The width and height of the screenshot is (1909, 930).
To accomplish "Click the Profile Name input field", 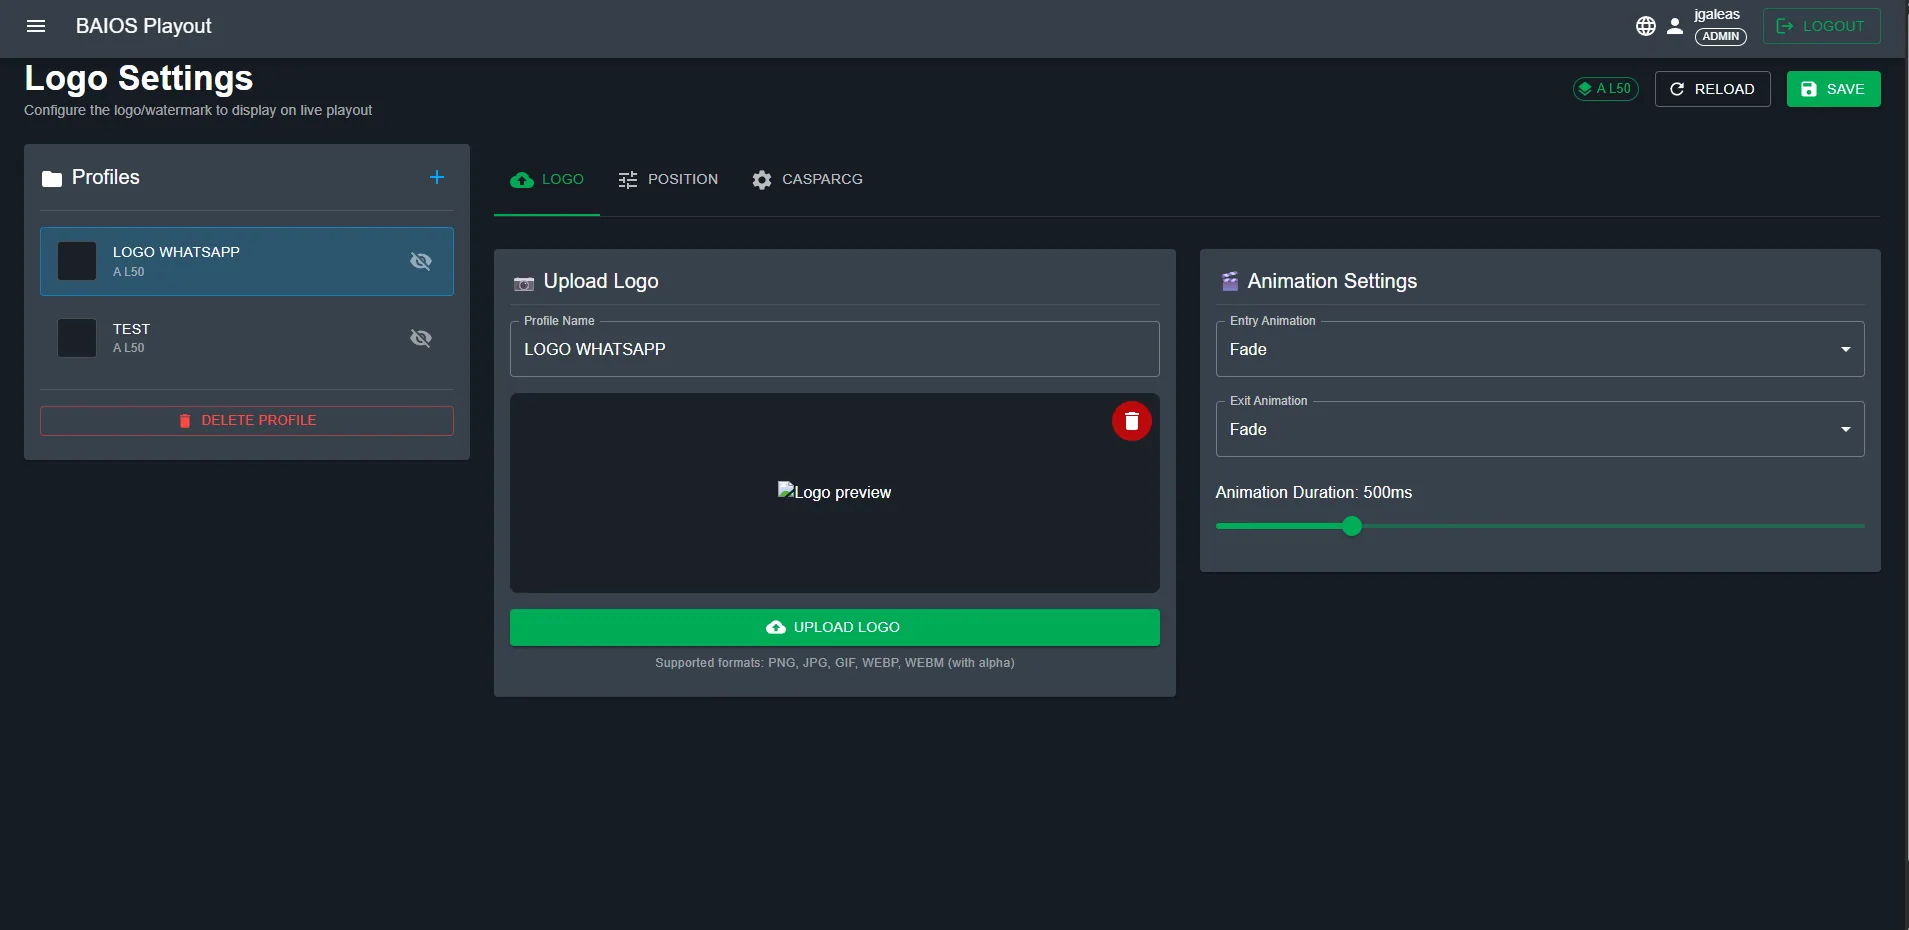I will coord(835,349).
